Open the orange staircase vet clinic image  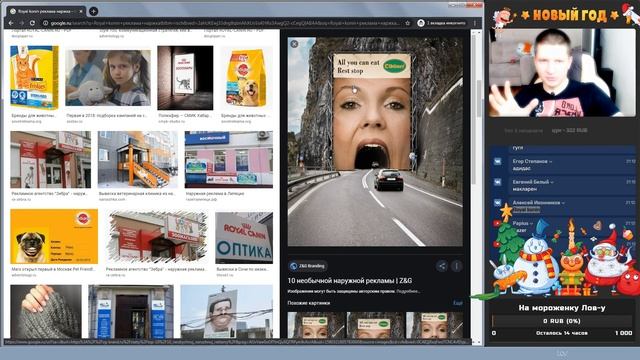138,160
